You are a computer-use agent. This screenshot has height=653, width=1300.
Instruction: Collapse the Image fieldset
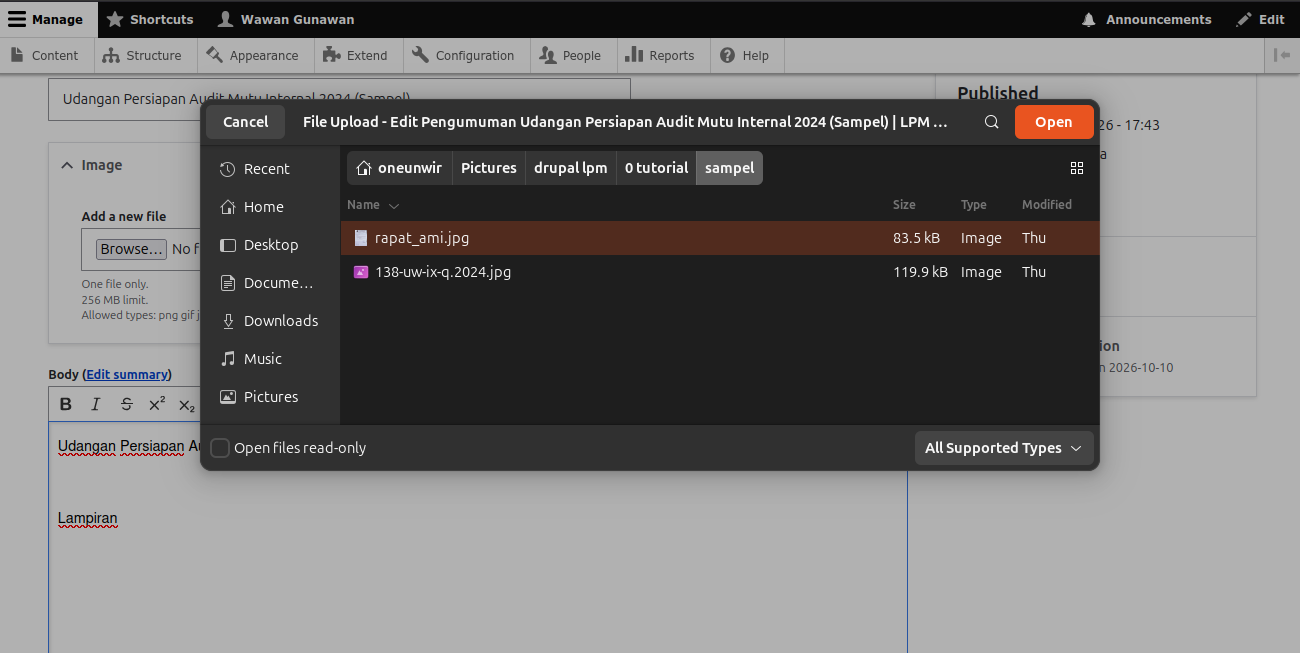pos(91,165)
